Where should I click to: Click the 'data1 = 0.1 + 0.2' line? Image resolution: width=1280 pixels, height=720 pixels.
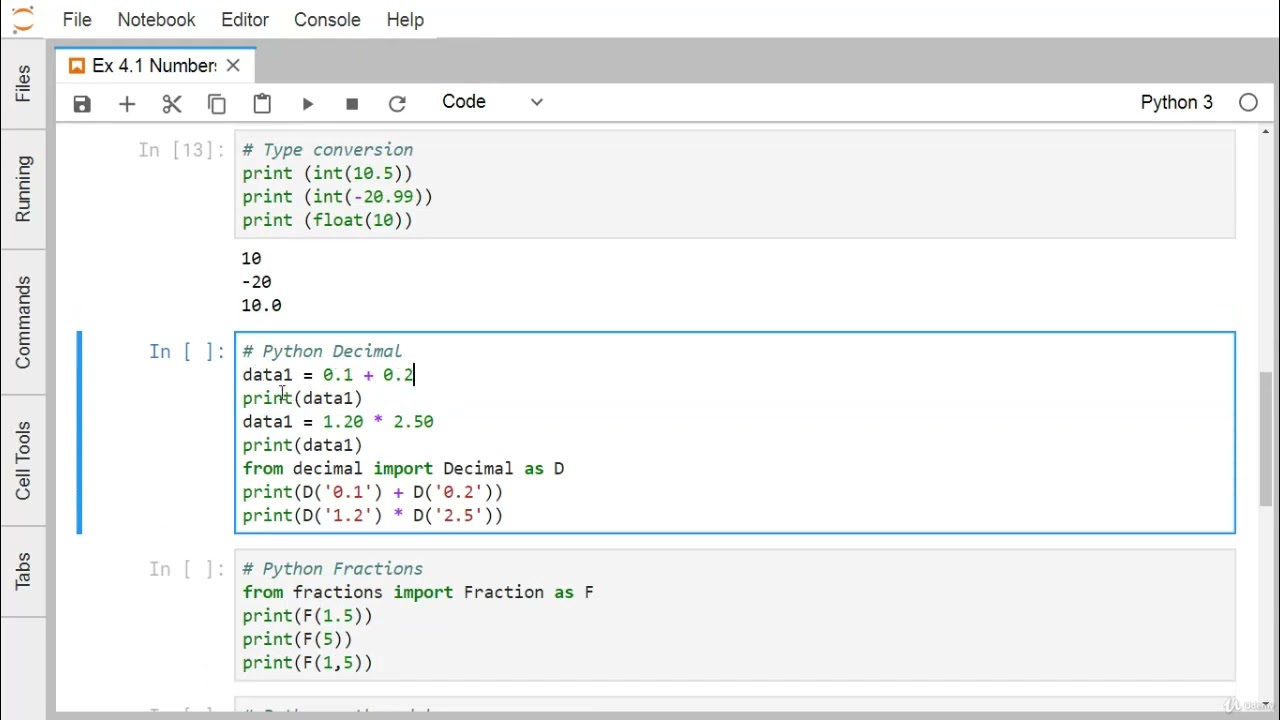[327, 375]
